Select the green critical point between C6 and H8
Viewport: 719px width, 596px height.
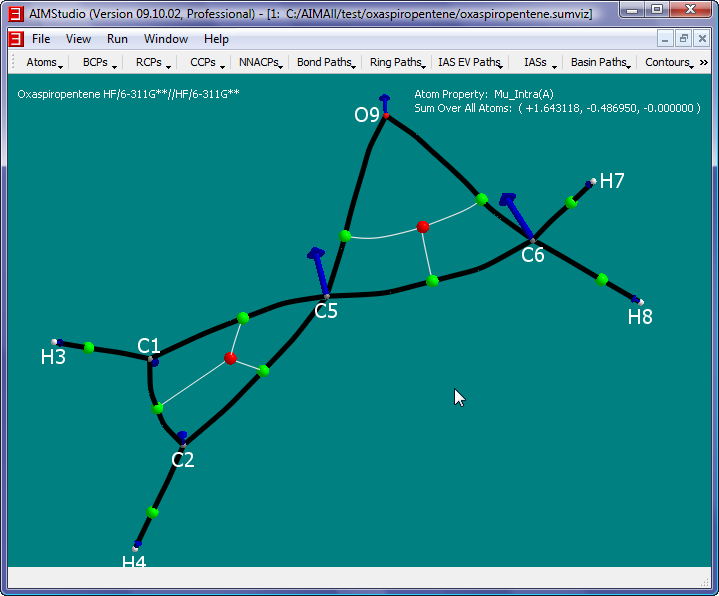point(602,280)
